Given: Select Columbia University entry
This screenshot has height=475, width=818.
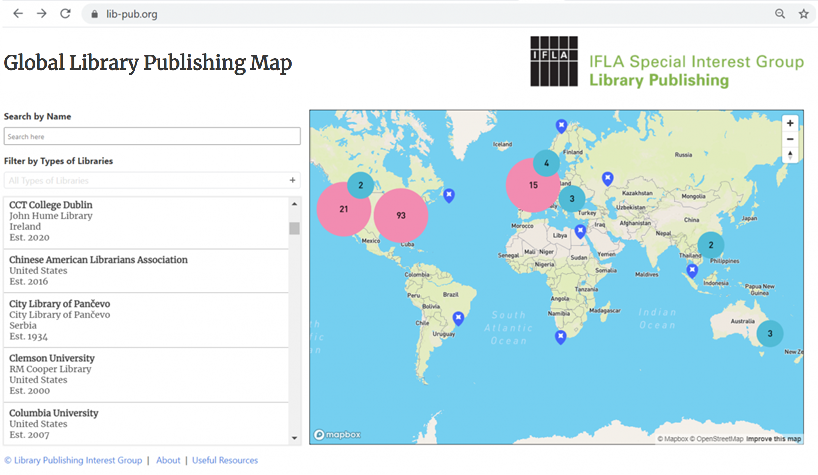Looking at the screenshot, I should coord(146,423).
